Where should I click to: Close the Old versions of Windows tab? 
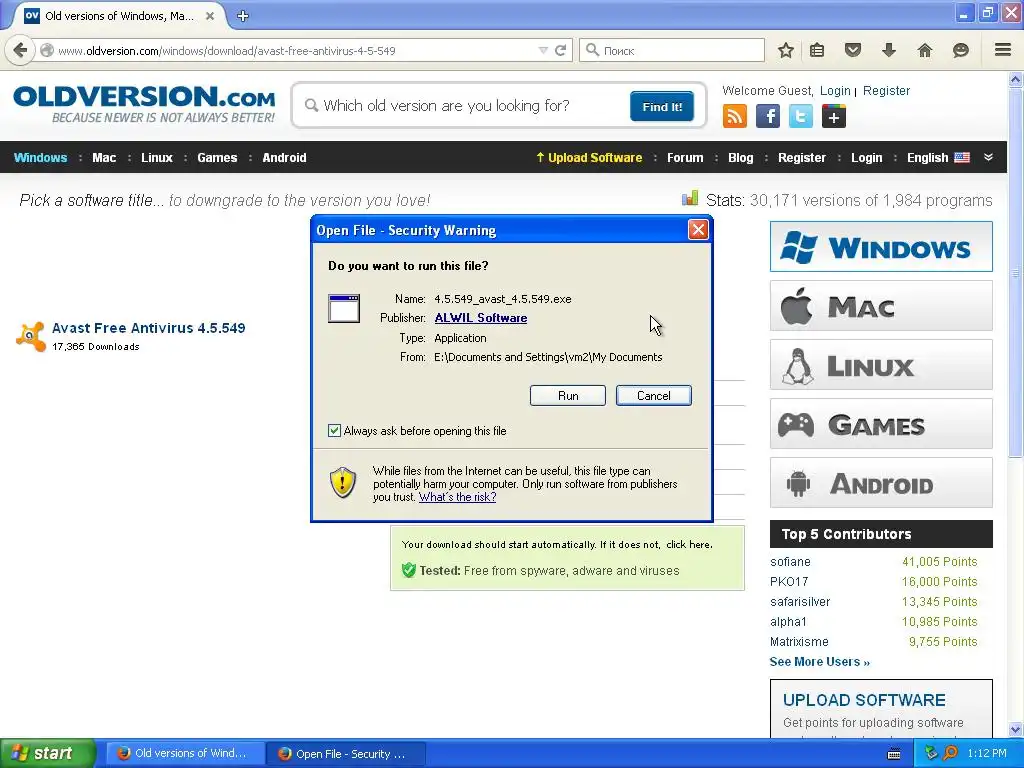pyautogui.click(x=210, y=16)
